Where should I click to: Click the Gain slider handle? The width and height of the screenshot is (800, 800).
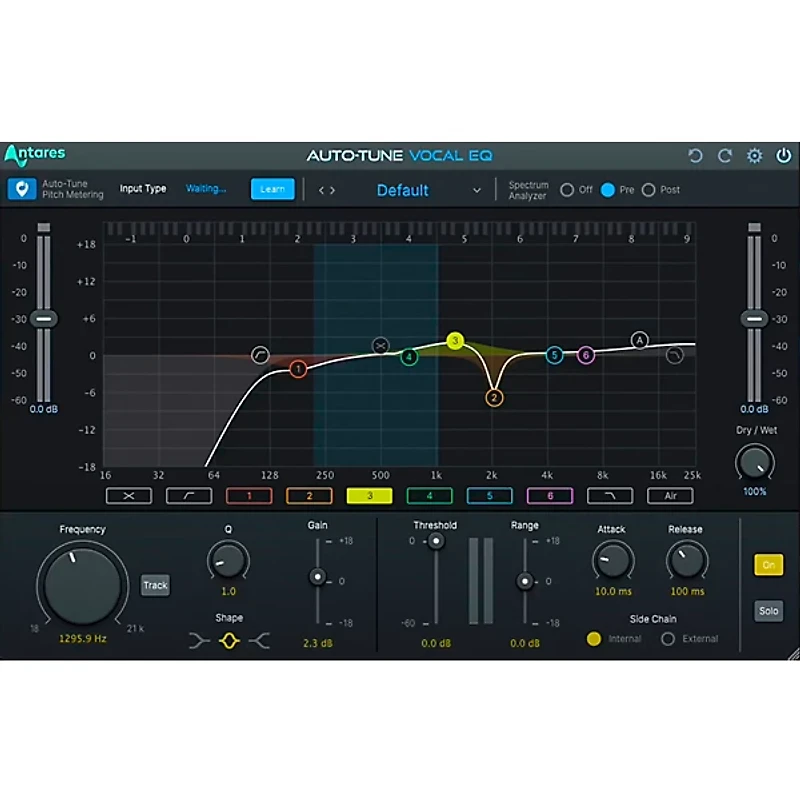click(x=319, y=578)
